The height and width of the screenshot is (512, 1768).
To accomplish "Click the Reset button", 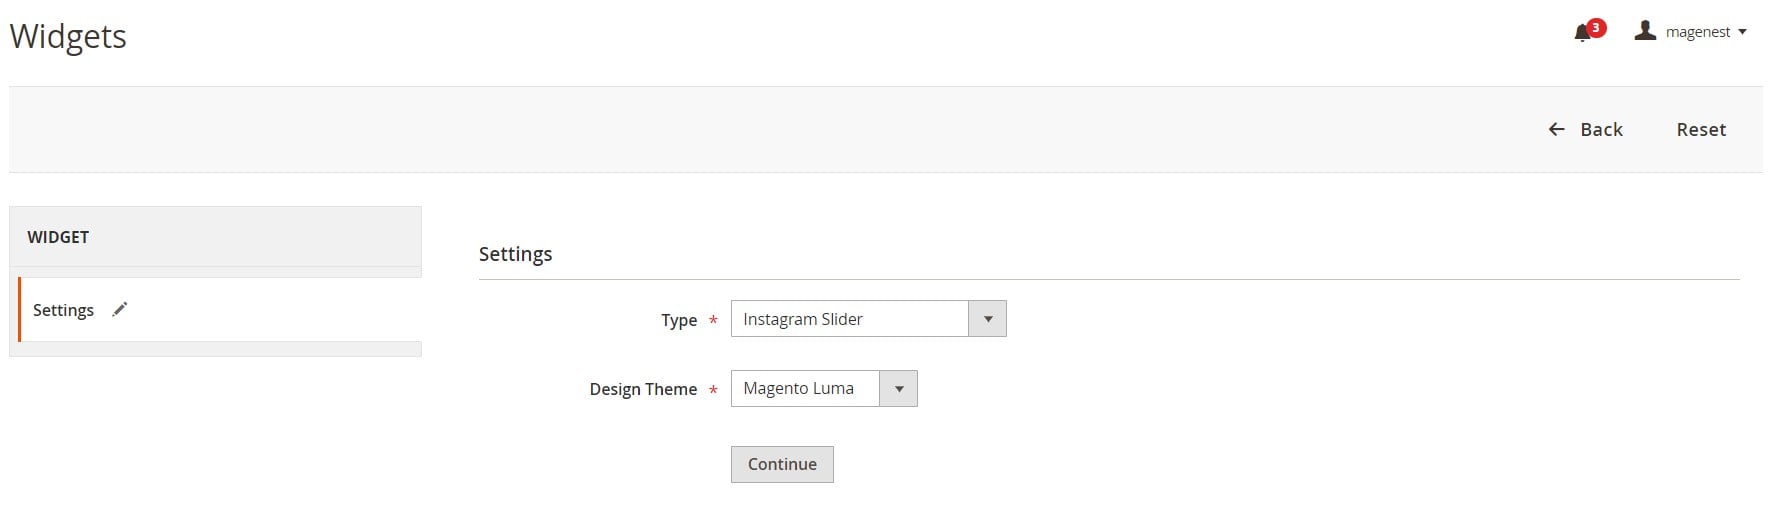I will [x=1701, y=129].
